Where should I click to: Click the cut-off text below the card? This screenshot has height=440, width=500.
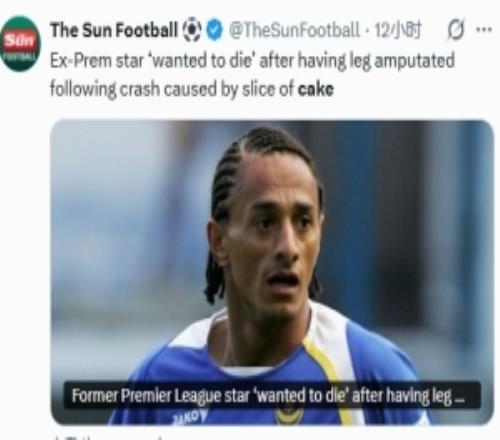[x=110, y=437]
